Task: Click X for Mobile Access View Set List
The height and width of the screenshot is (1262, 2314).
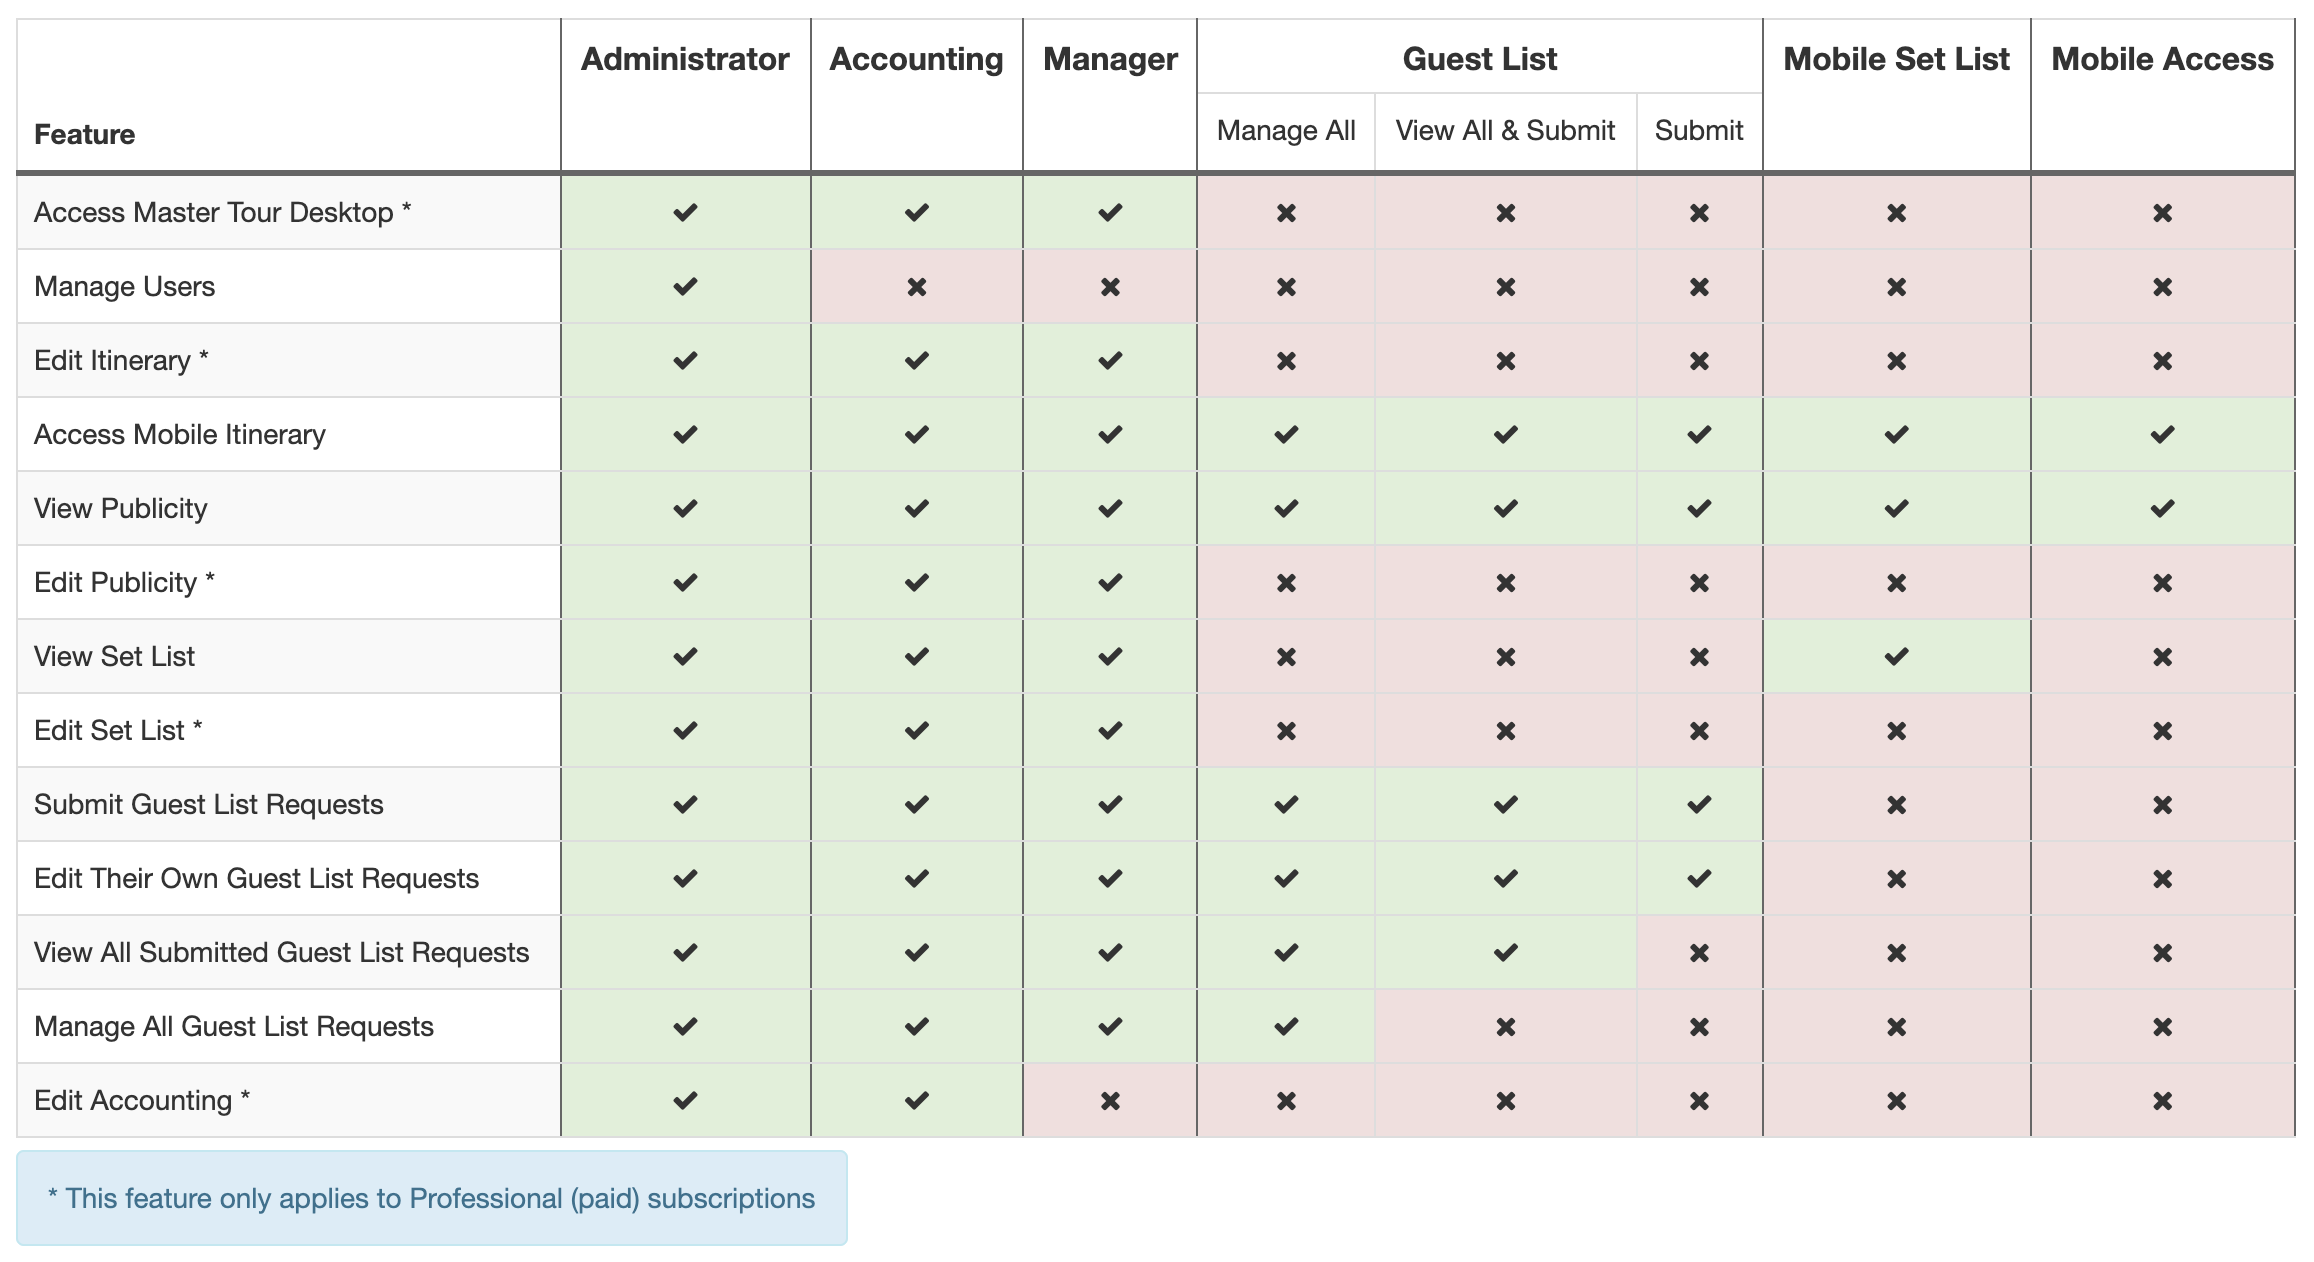Action: tap(2162, 657)
